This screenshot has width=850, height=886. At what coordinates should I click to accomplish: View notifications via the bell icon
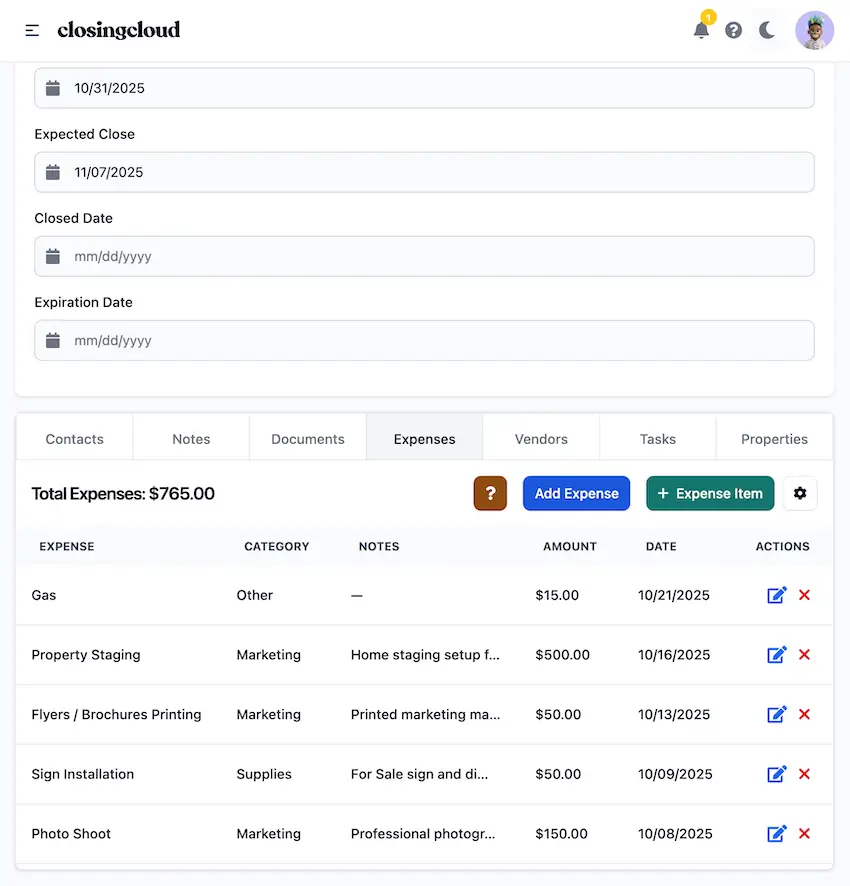(x=702, y=30)
